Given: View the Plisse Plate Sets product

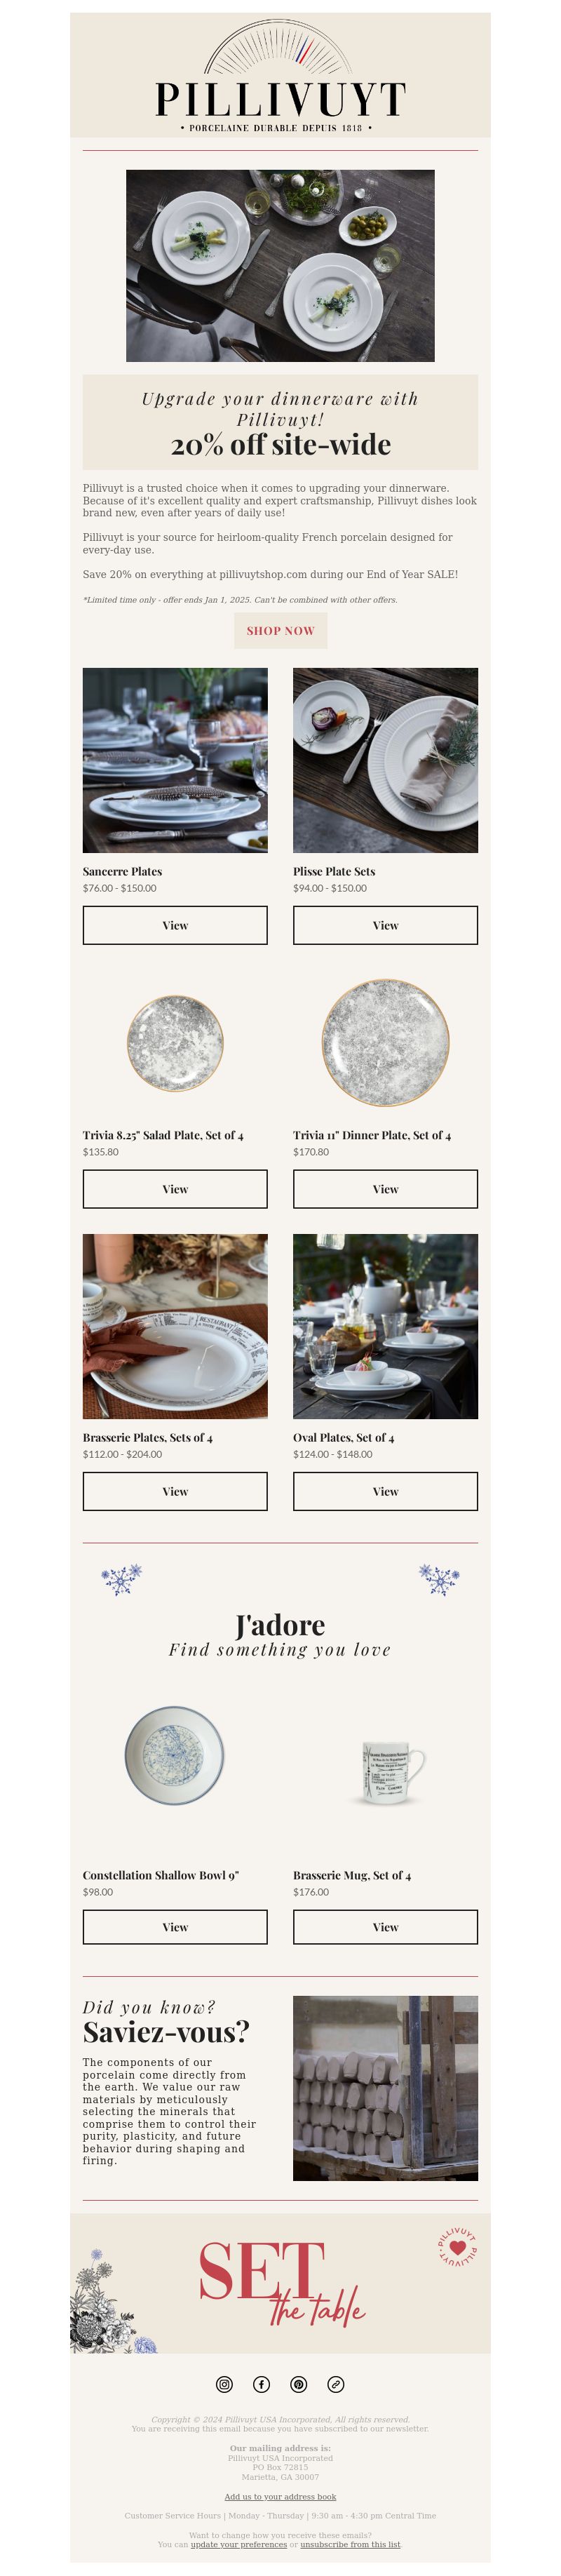Looking at the screenshot, I should click(x=385, y=925).
